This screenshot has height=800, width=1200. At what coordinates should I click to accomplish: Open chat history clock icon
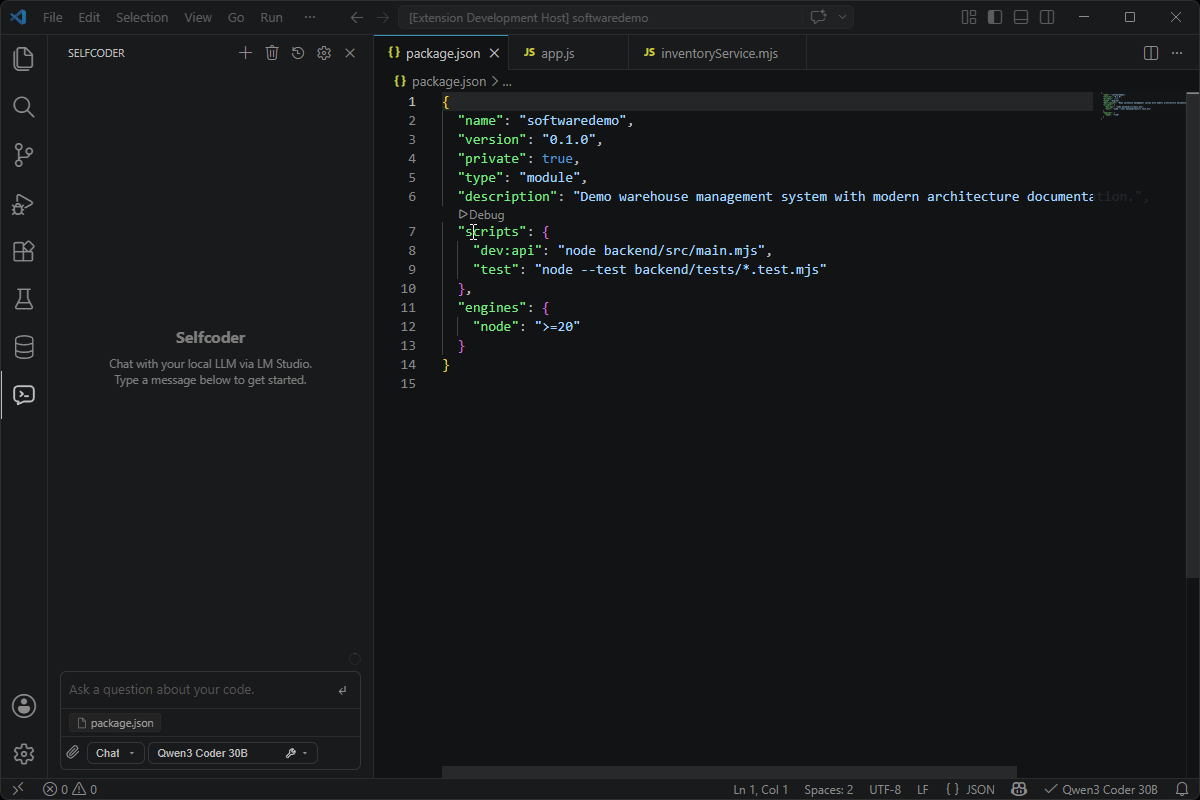click(297, 53)
